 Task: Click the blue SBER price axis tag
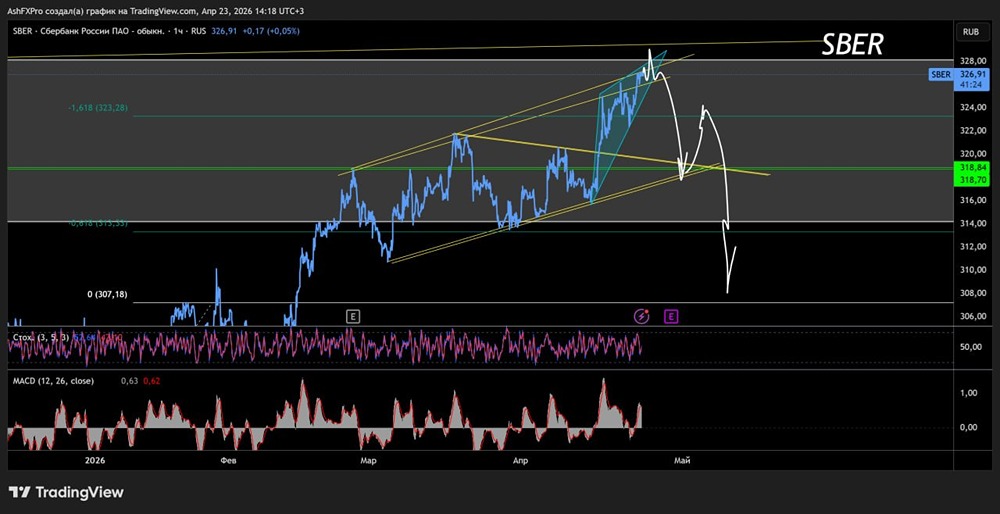941,75
